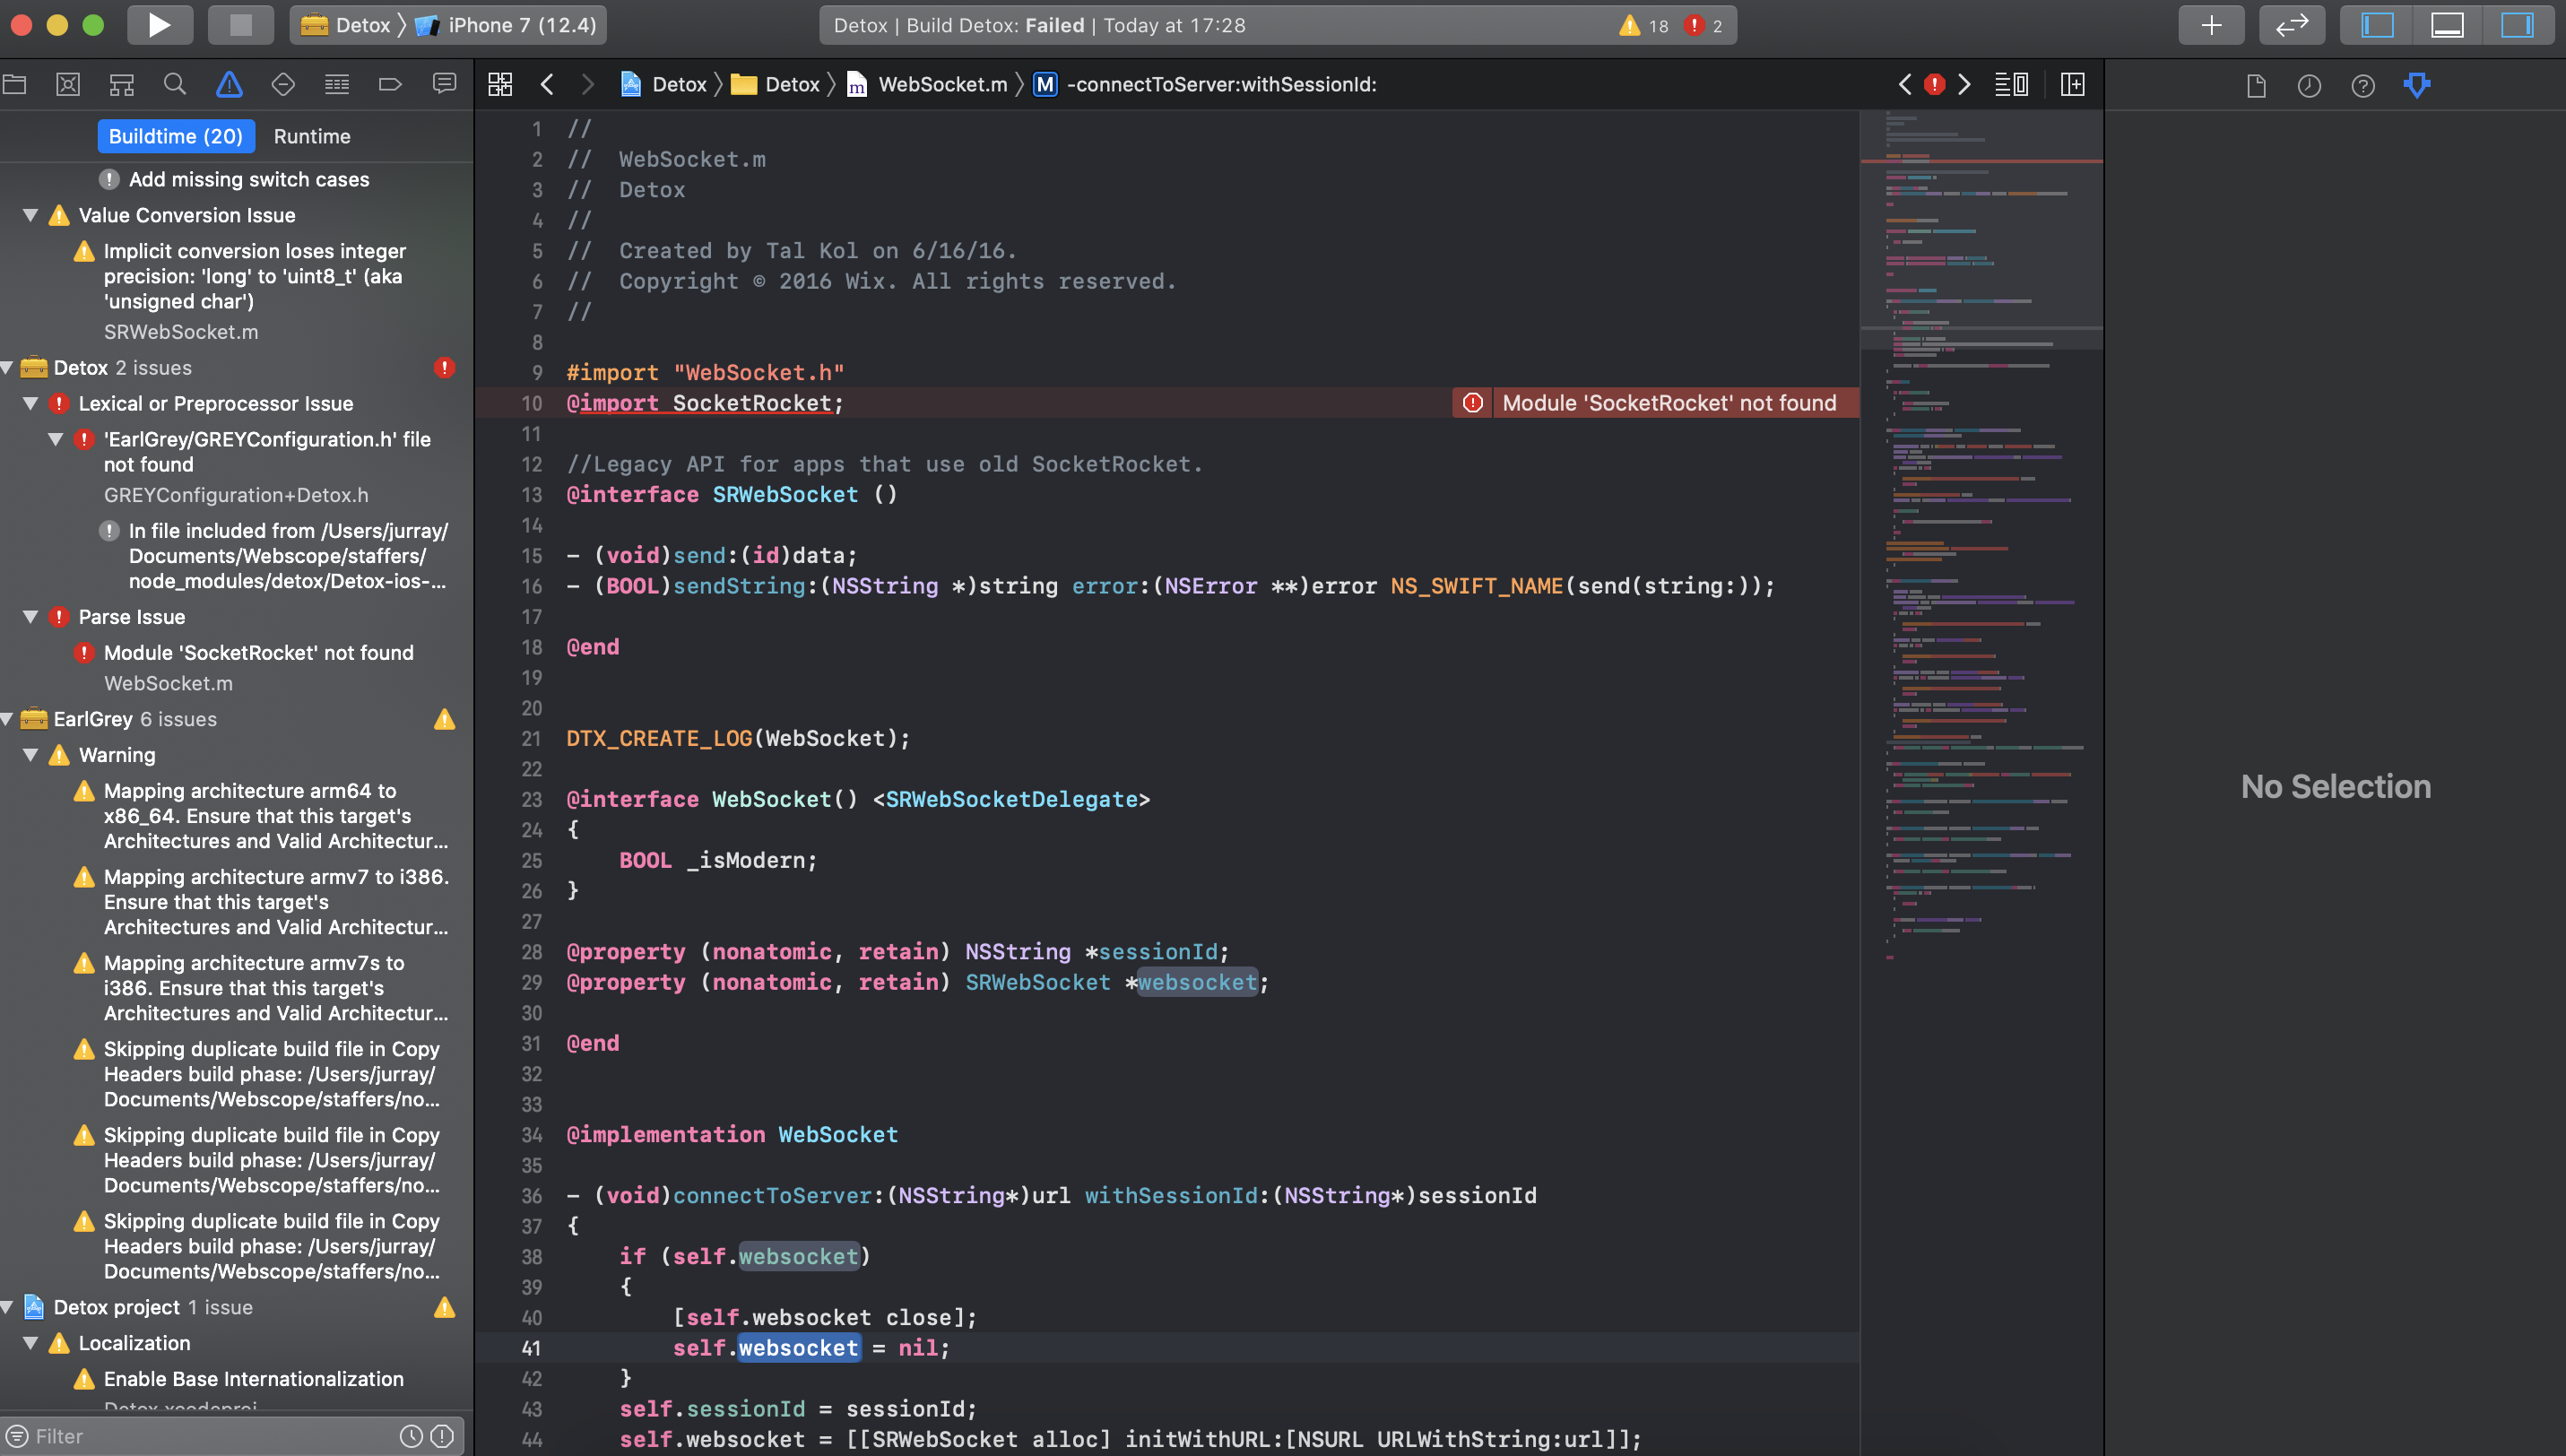
Task: Show the bottom debug area panel
Action: (x=2447, y=25)
